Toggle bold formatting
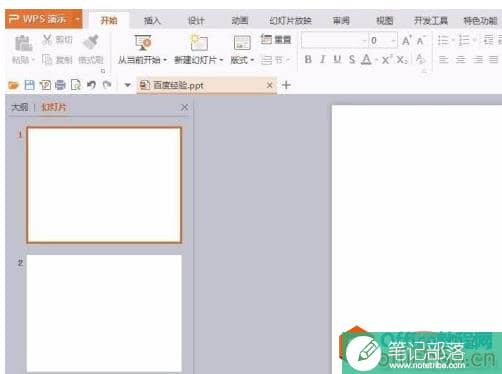The width and height of the screenshot is (502, 374). (308, 60)
